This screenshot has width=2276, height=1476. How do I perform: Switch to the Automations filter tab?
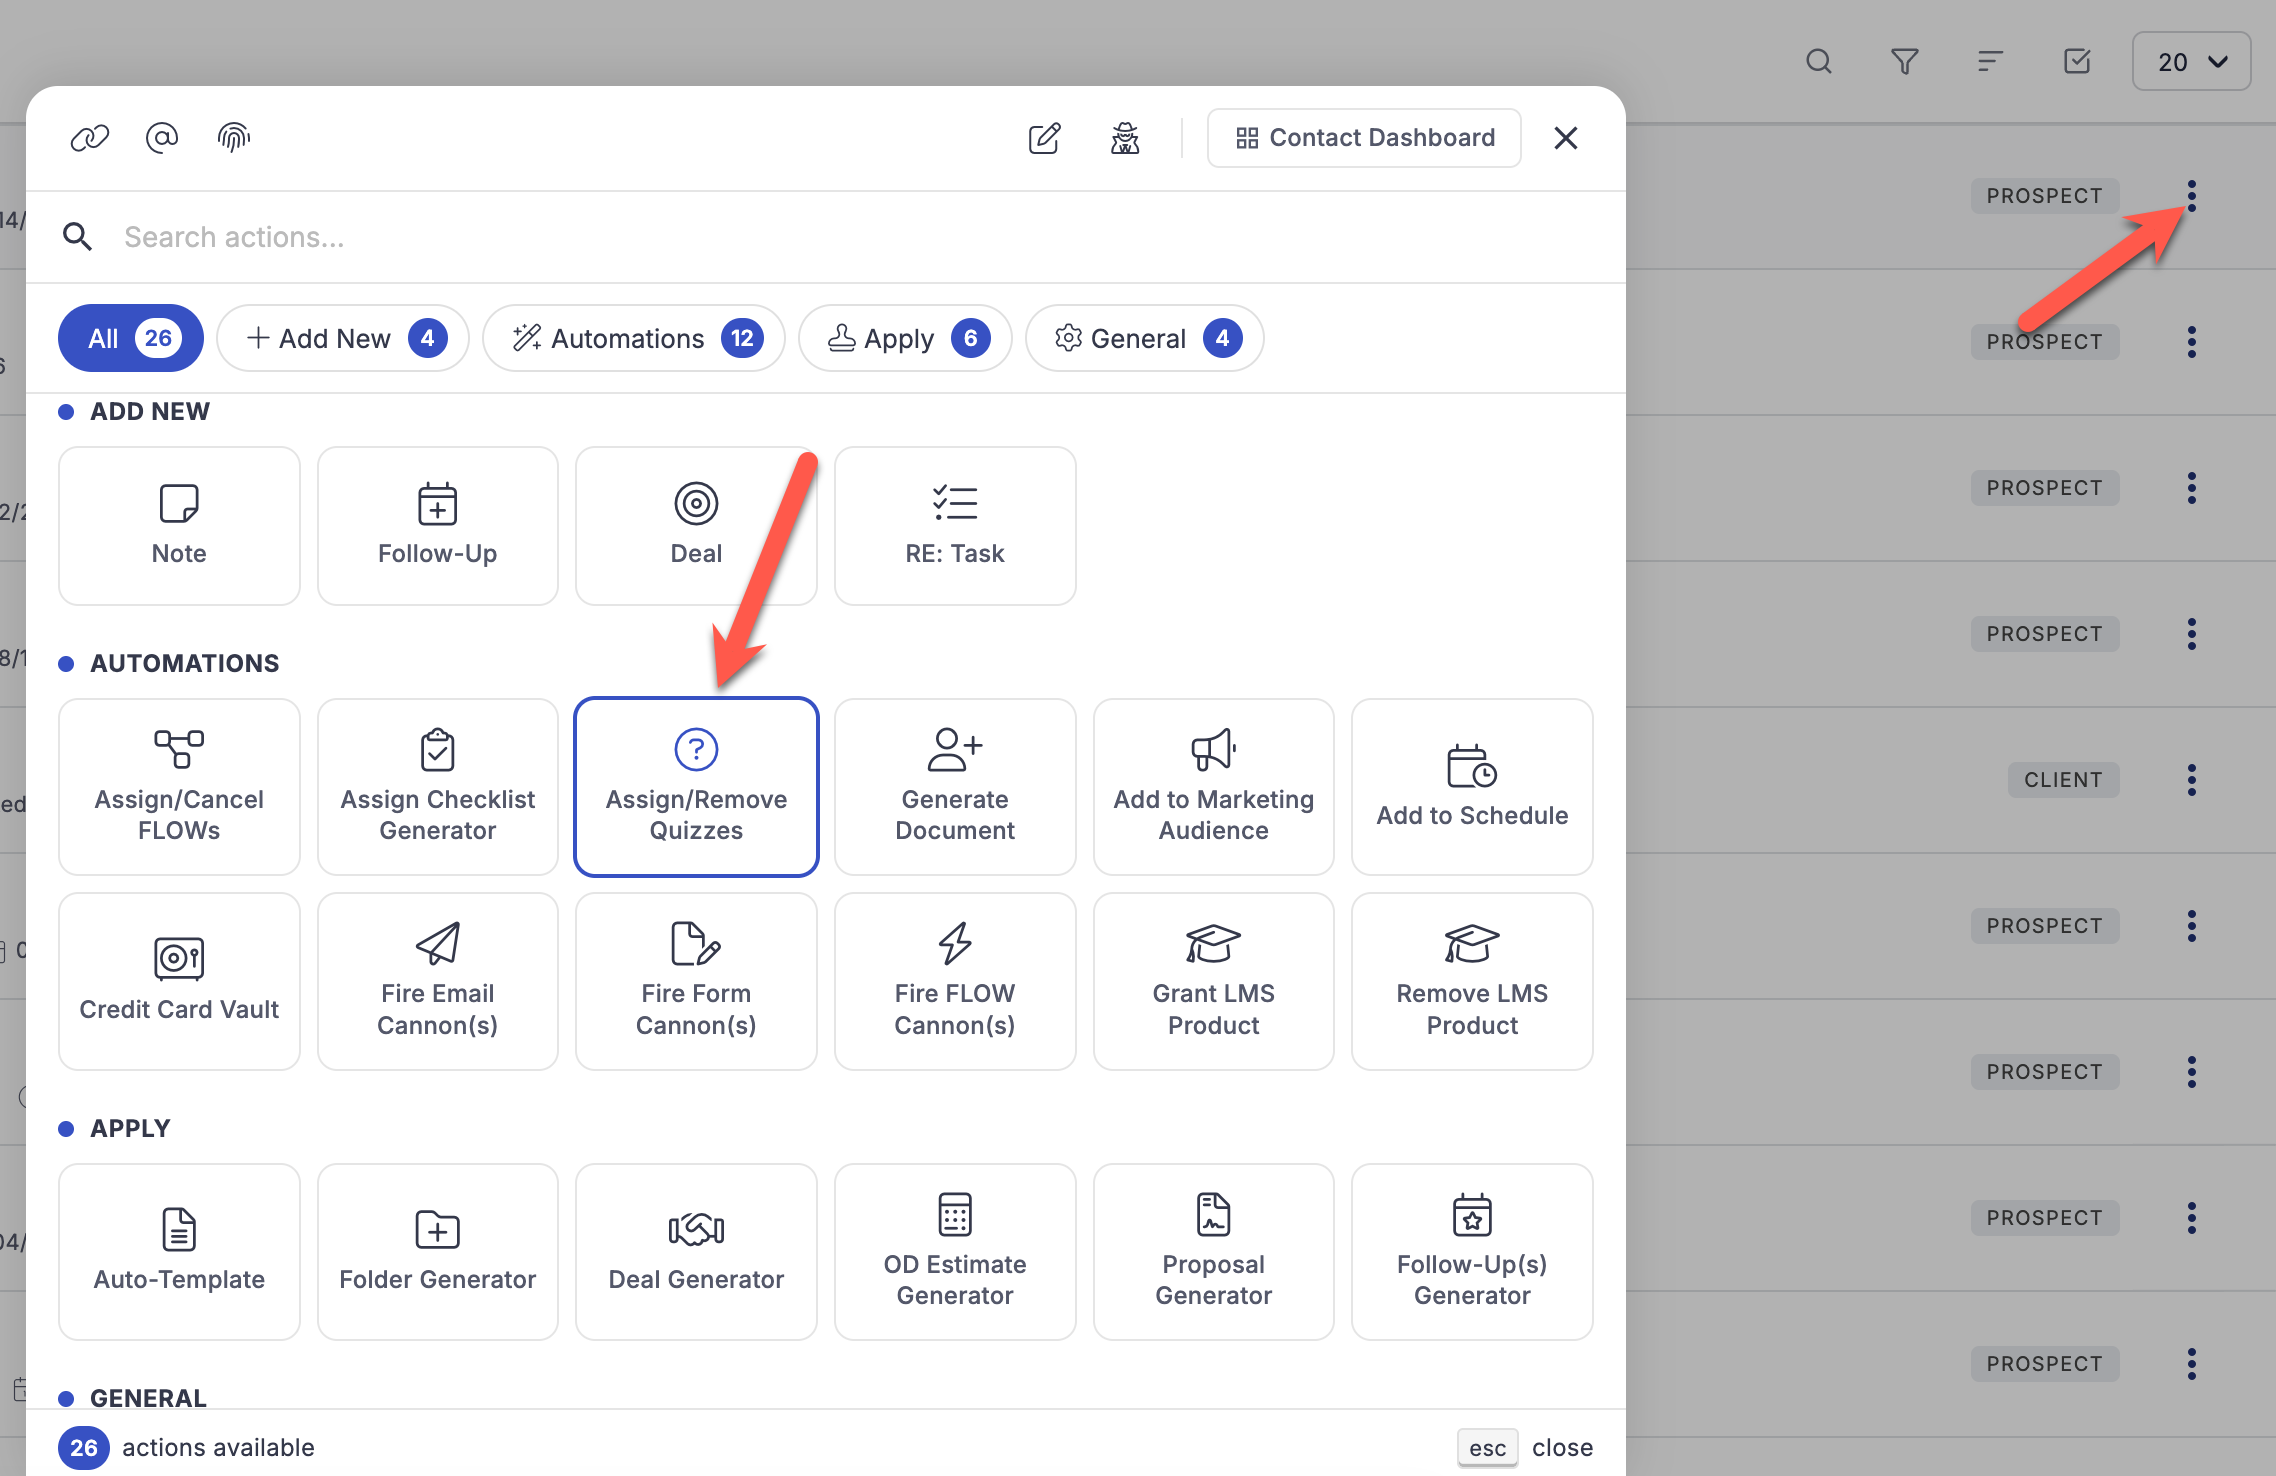point(634,338)
